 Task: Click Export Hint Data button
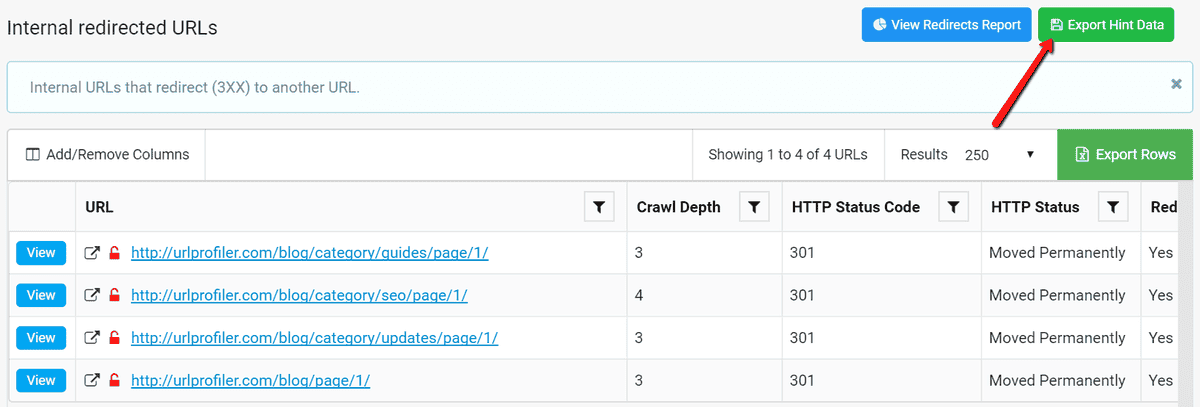point(1106,25)
